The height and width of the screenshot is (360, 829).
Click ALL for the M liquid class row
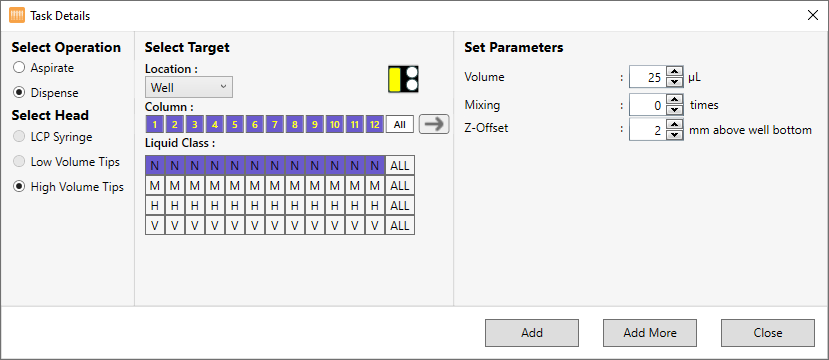[400, 186]
